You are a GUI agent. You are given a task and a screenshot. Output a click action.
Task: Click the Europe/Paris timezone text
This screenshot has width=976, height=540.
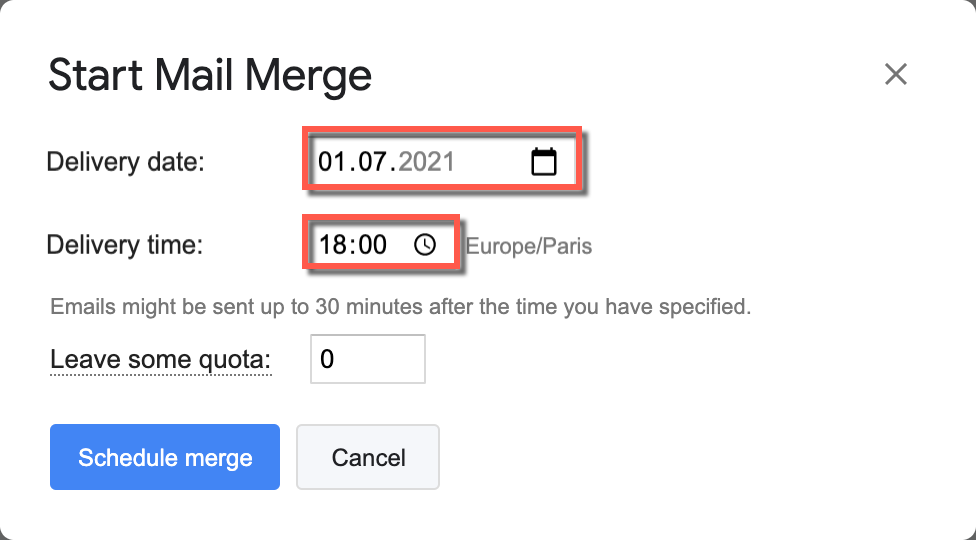click(529, 246)
